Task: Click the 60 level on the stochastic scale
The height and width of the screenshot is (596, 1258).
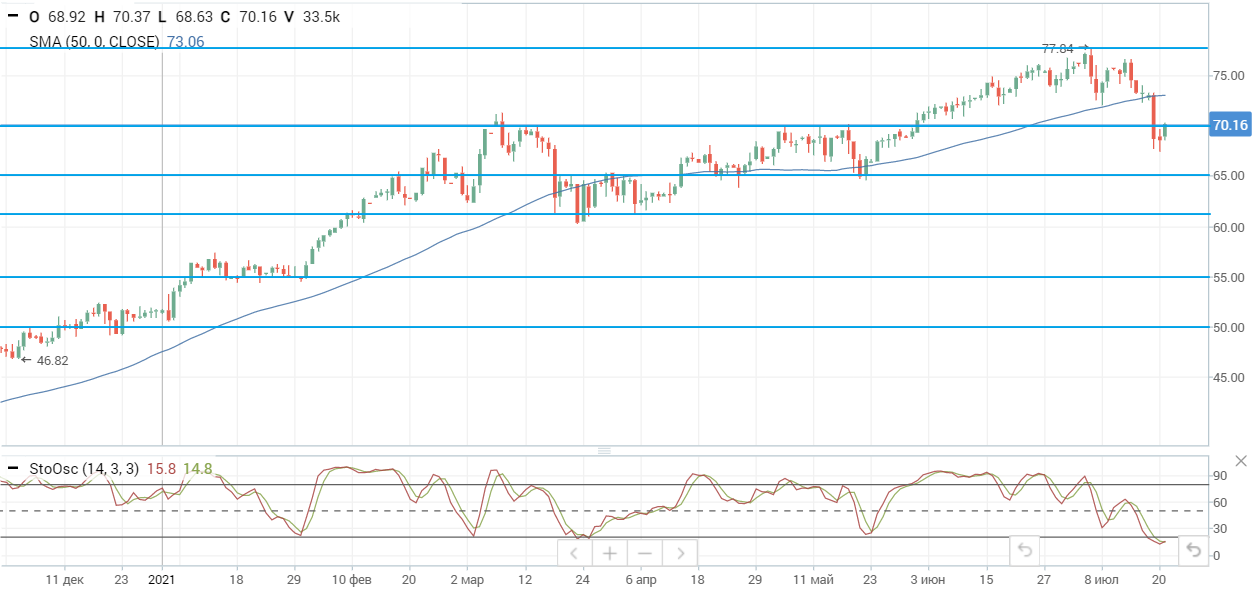Action: point(1220,503)
